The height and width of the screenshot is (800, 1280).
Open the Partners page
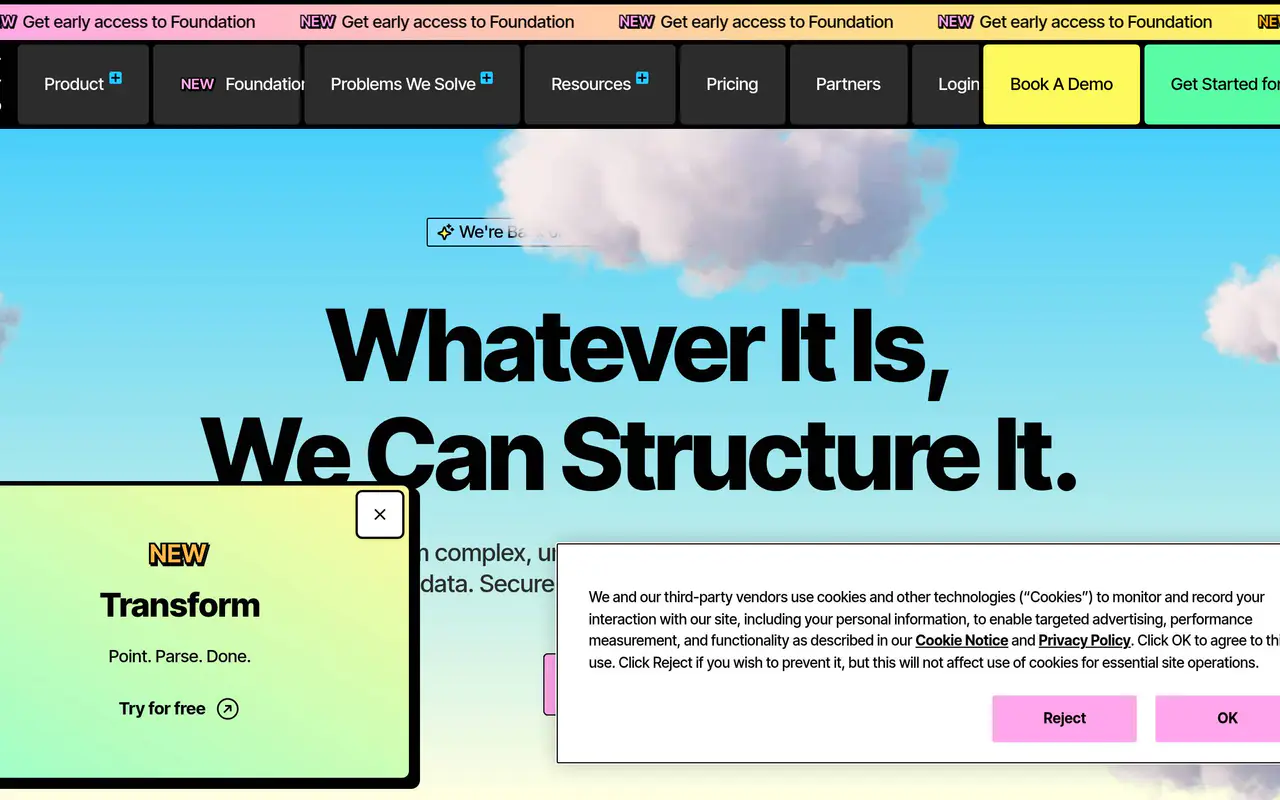(x=848, y=84)
